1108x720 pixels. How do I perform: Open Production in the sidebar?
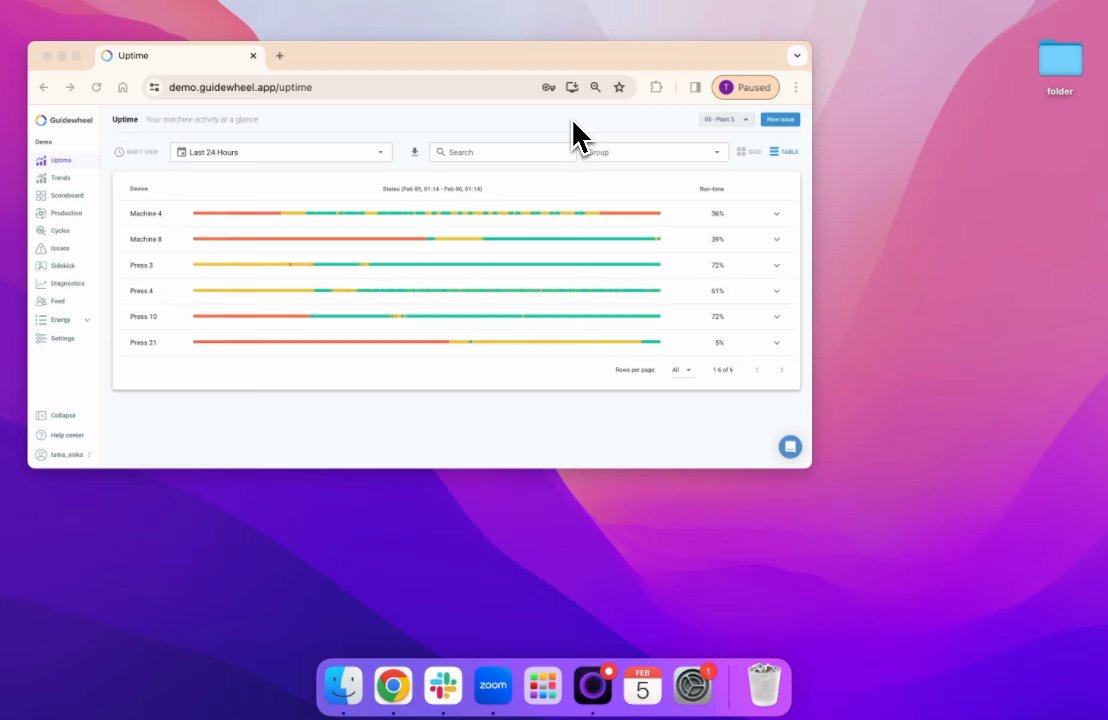(x=66, y=213)
